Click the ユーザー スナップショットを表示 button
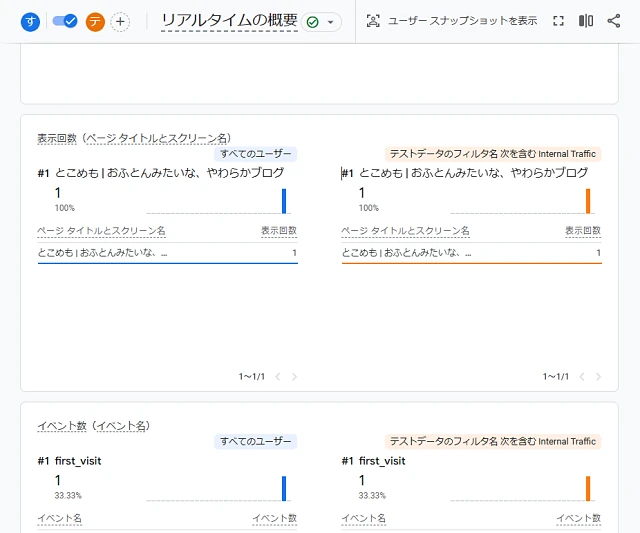Image resolution: width=640 pixels, height=533 pixels. 452,21
